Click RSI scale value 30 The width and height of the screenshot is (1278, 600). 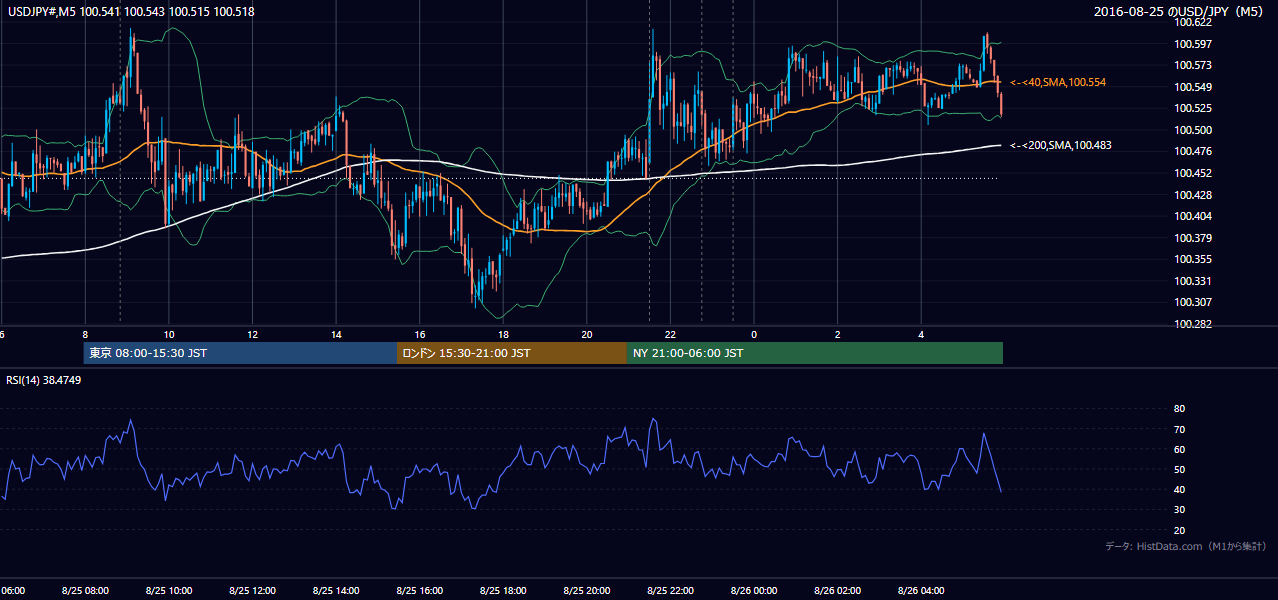tap(1179, 510)
